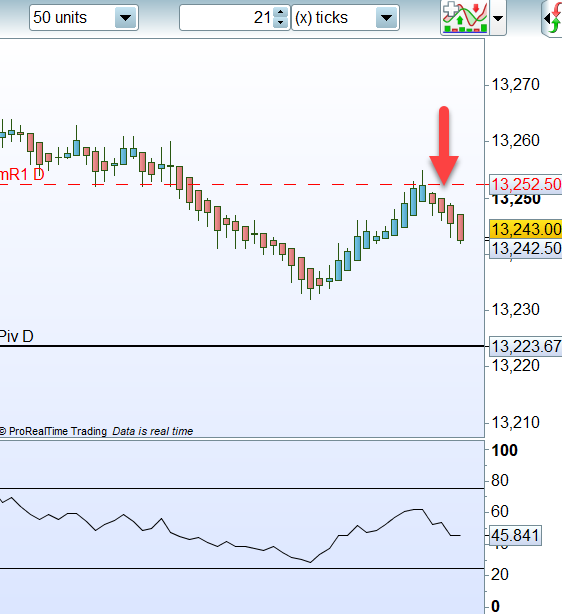Click the oscillator 20 scale label
Viewport: 562px width, 614px height.
pyautogui.click(x=500, y=574)
